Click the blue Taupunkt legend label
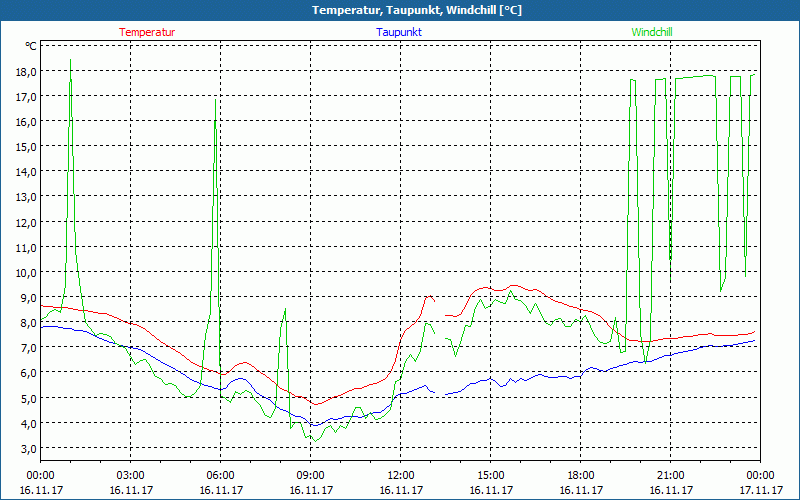This screenshot has height=500, width=800. [x=399, y=32]
